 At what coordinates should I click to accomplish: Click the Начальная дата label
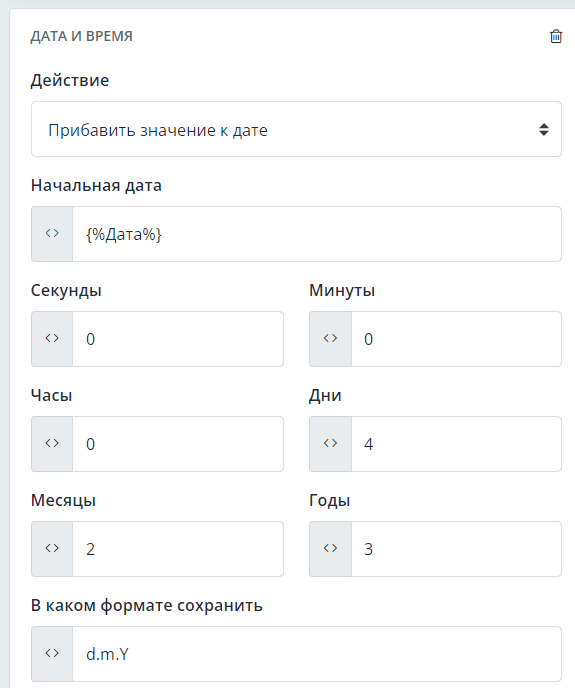[x=96, y=186]
